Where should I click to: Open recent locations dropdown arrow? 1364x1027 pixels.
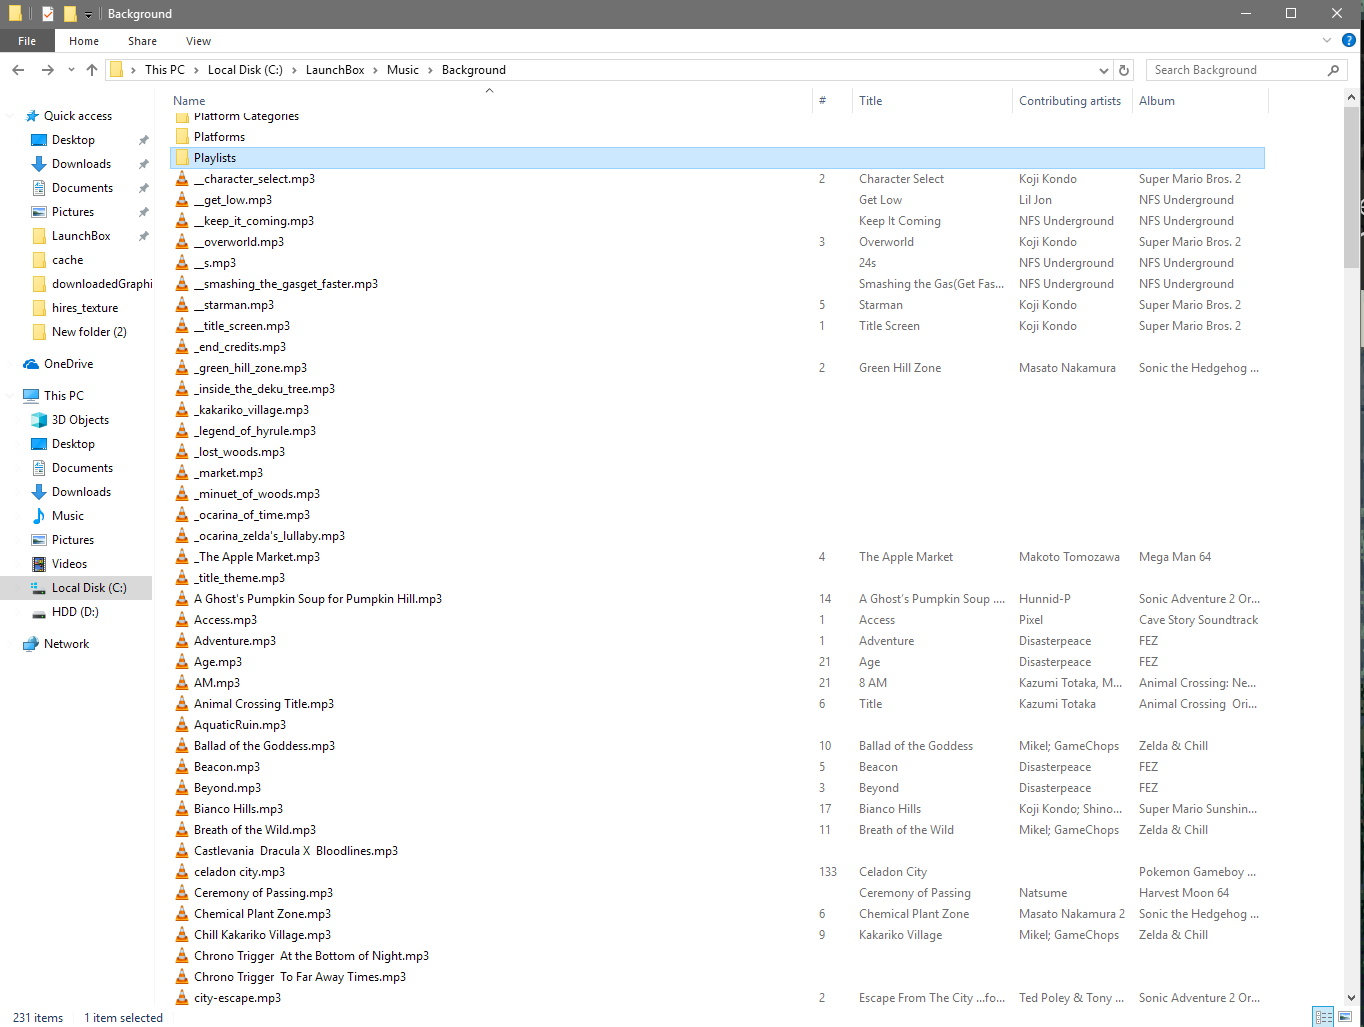point(71,70)
